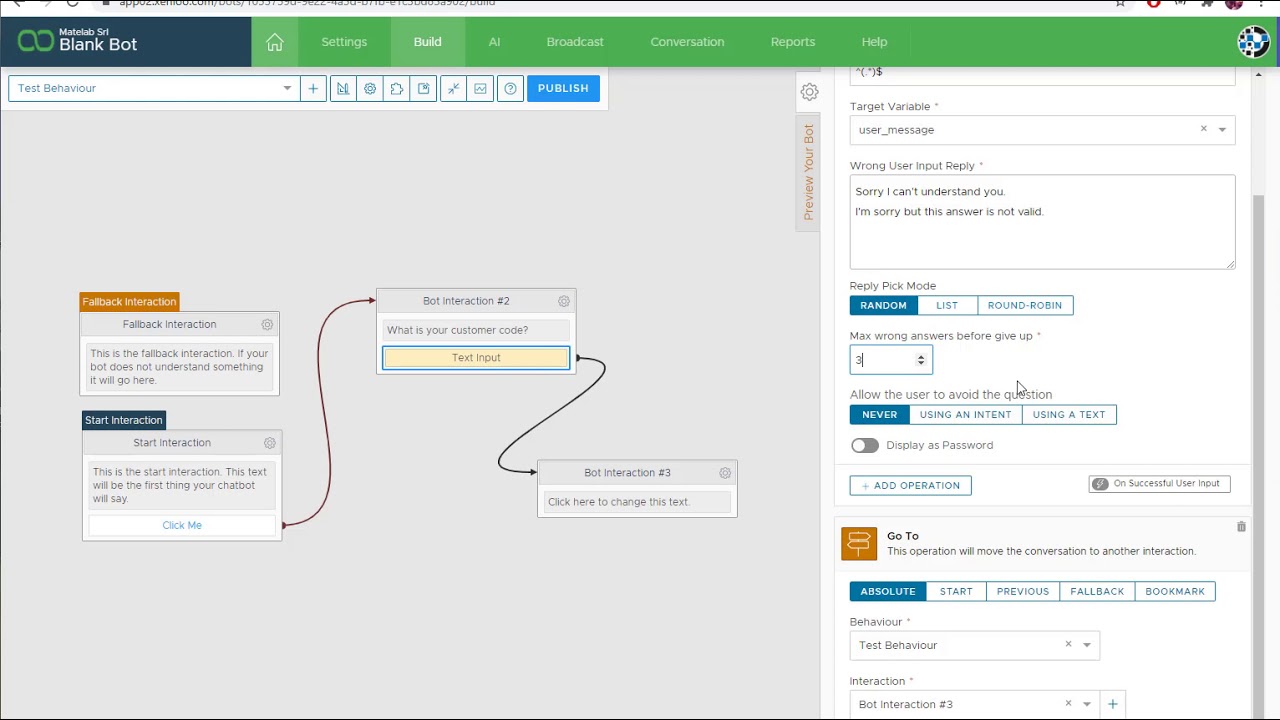
Task: Open Start Interaction gear settings
Action: (x=270, y=442)
